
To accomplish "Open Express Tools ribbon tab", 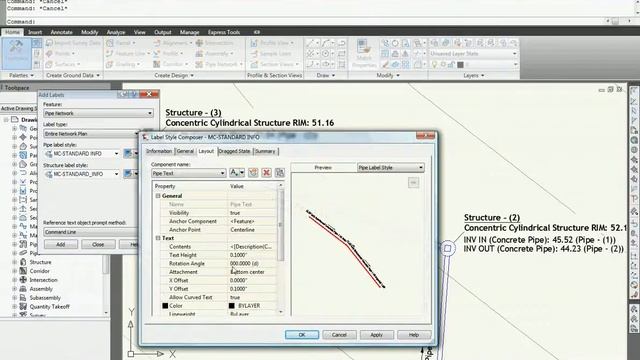I will pos(224,32).
